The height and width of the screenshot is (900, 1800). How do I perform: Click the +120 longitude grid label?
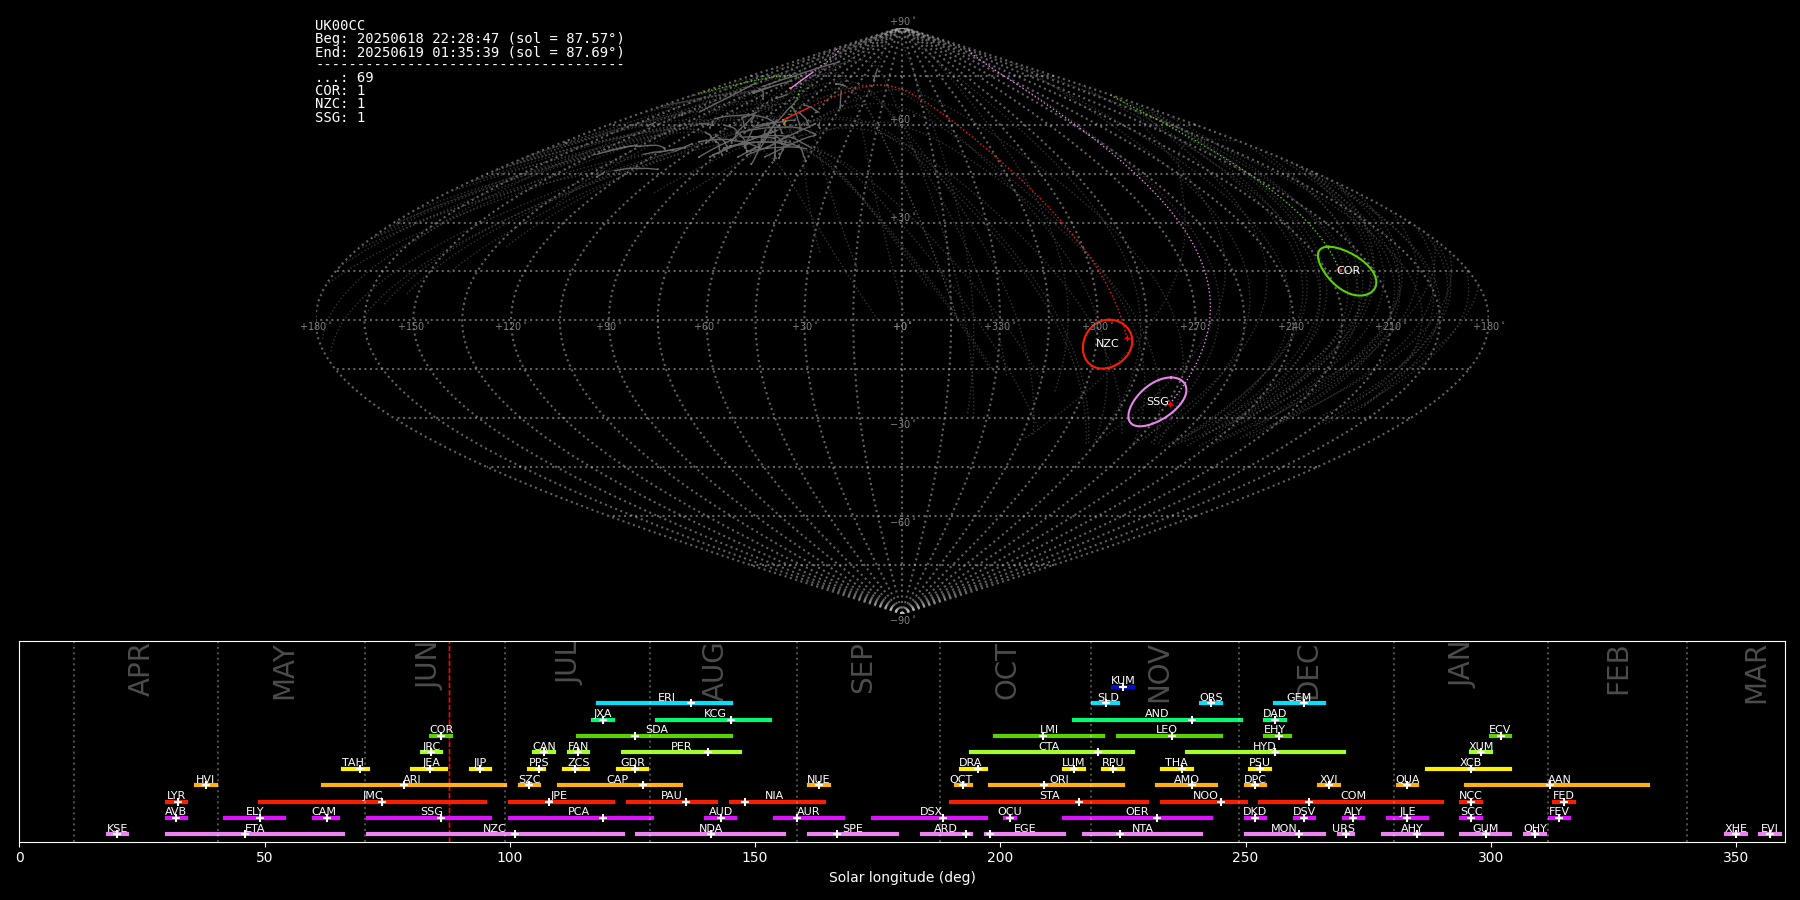coord(508,327)
